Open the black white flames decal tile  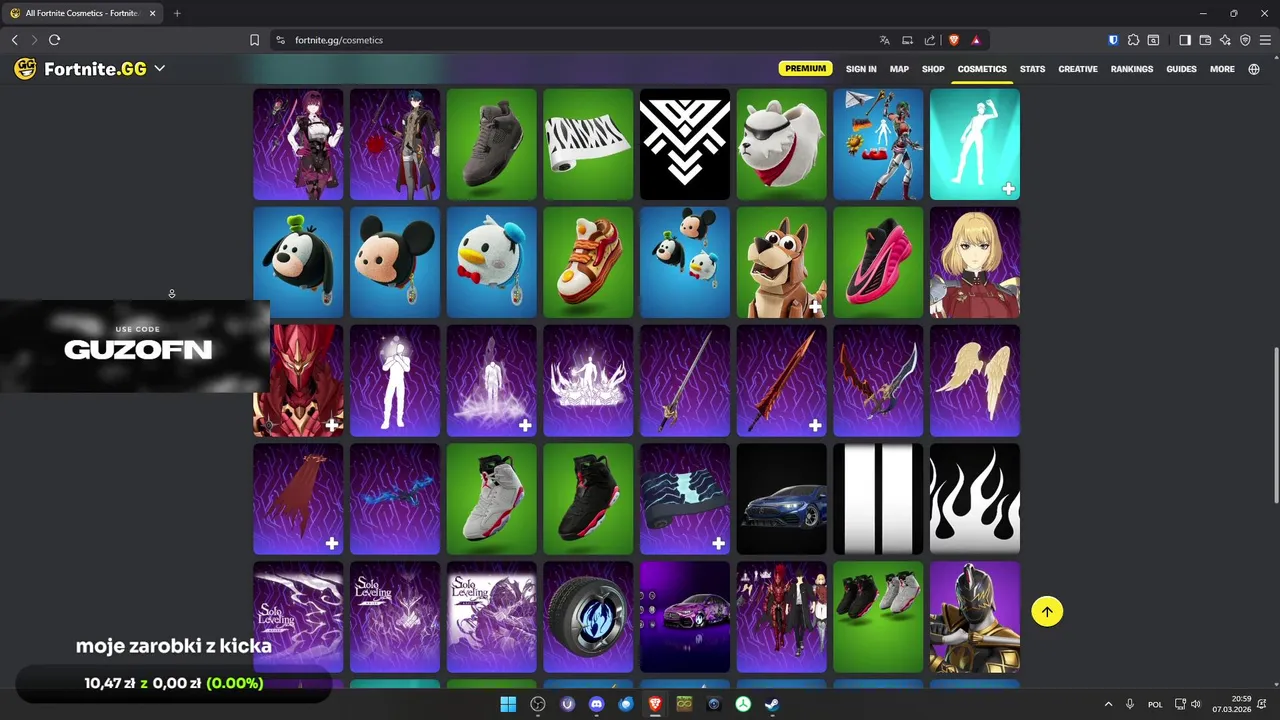point(975,499)
